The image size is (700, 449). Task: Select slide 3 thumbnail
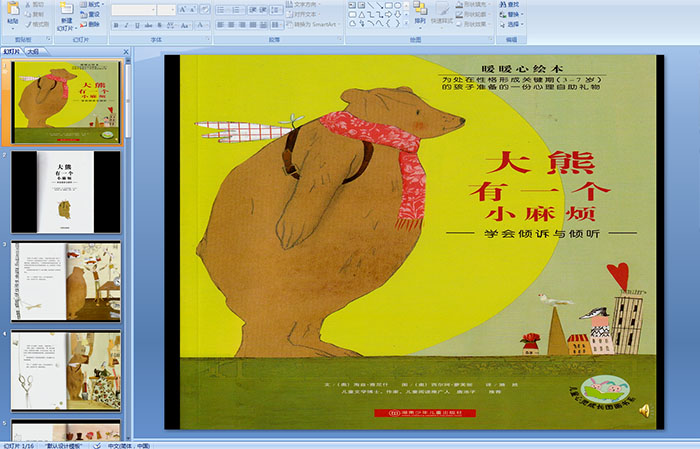coord(66,281)
